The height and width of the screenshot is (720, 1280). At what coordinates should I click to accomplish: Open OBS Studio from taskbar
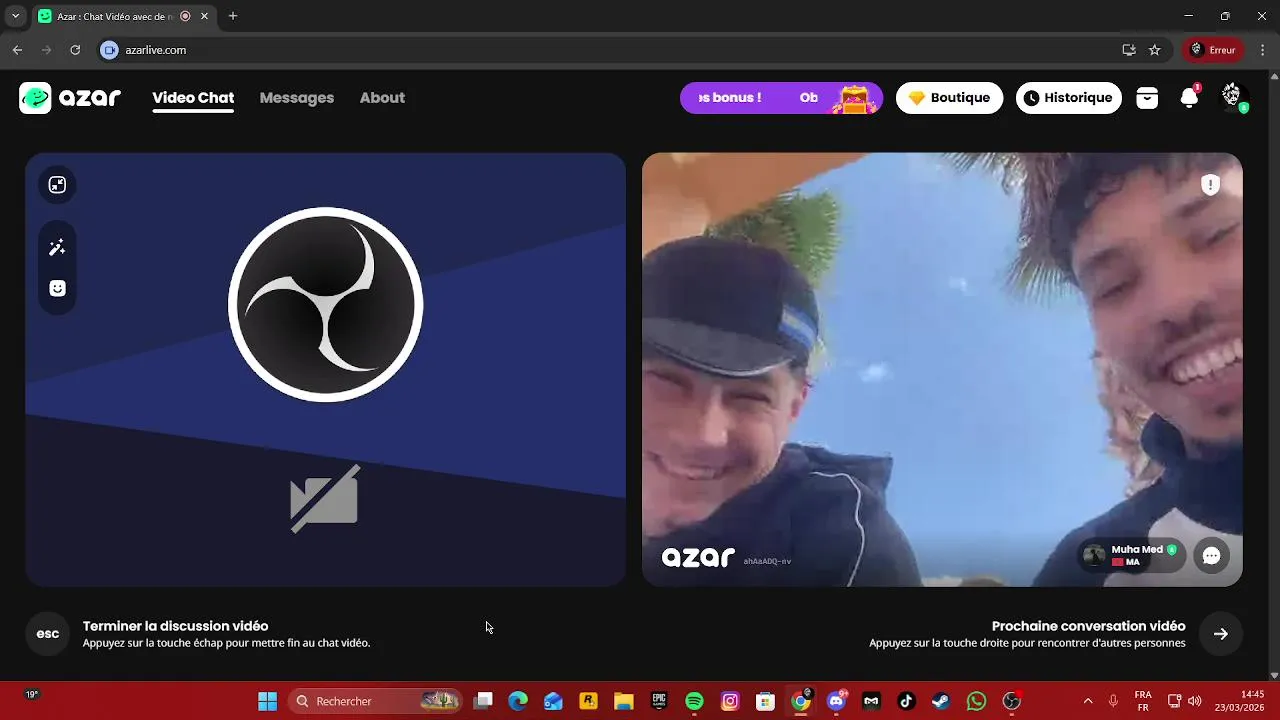[1012, 701]
